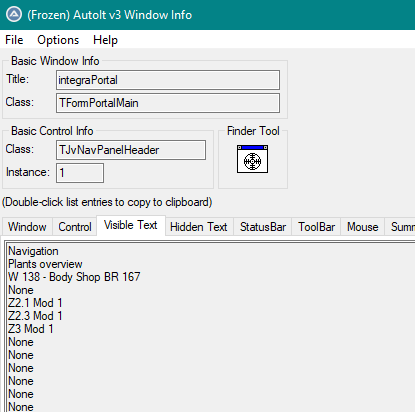Screen dimensions: 415x412
Task: Click the Title field containing integraPortal
Action: [168, 80]
